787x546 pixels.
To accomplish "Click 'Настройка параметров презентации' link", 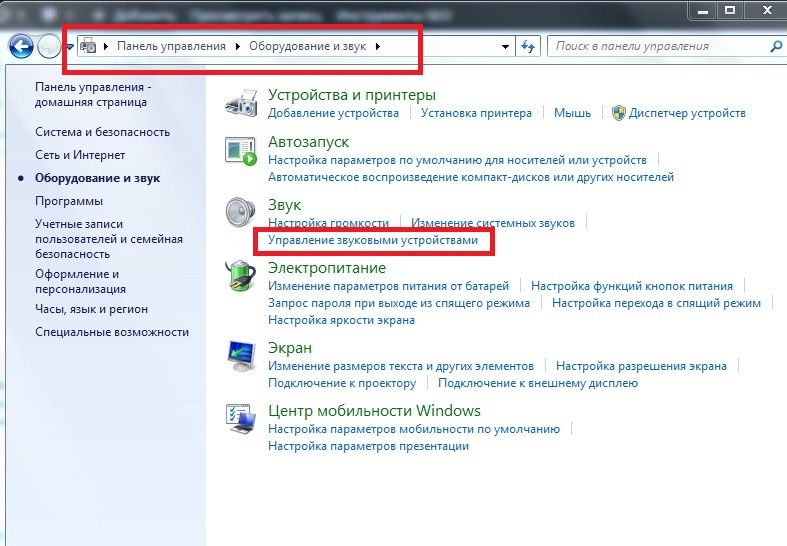I will pos(368,446).
